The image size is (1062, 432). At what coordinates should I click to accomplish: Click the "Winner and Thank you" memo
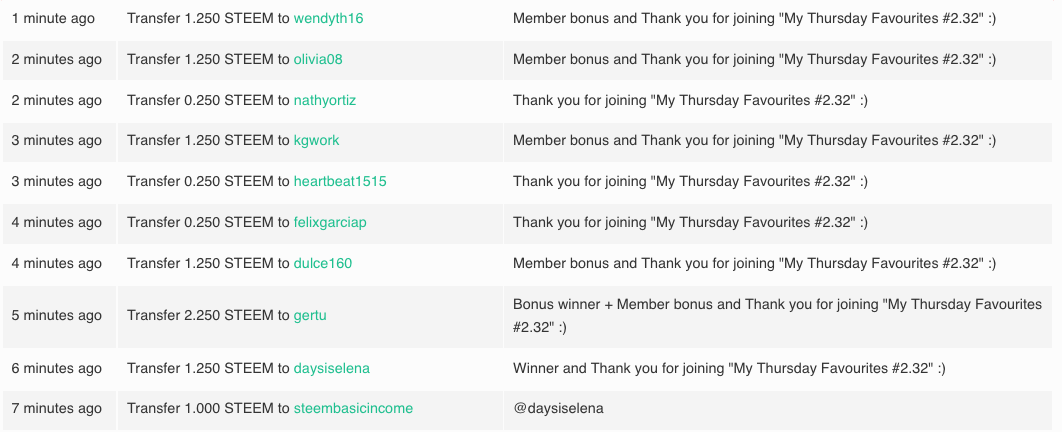point(729,368)
